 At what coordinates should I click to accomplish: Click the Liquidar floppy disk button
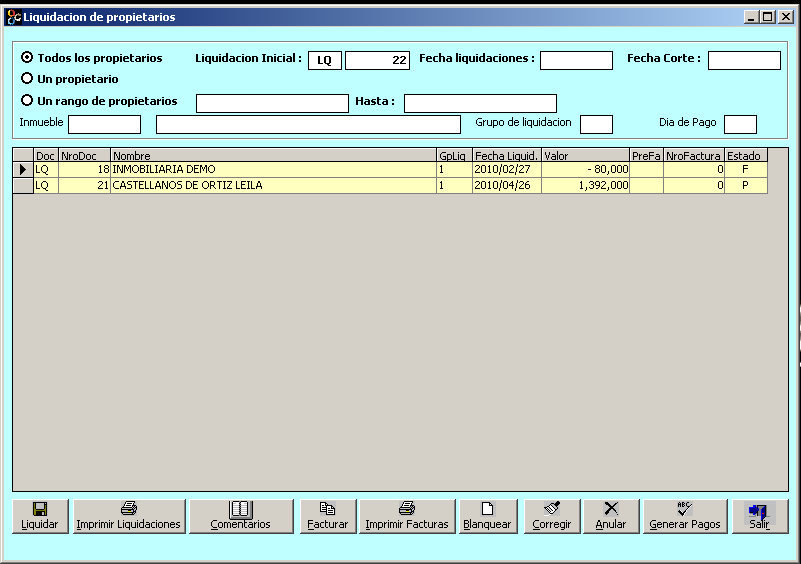point(40,516)
